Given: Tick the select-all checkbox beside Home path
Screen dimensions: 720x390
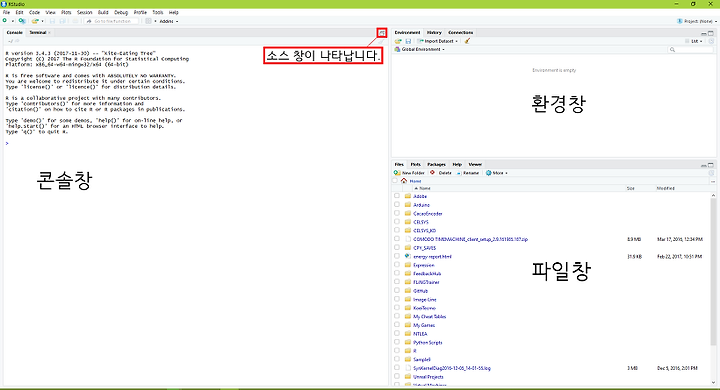Looking at the screenshot, I should click(395, 181).
